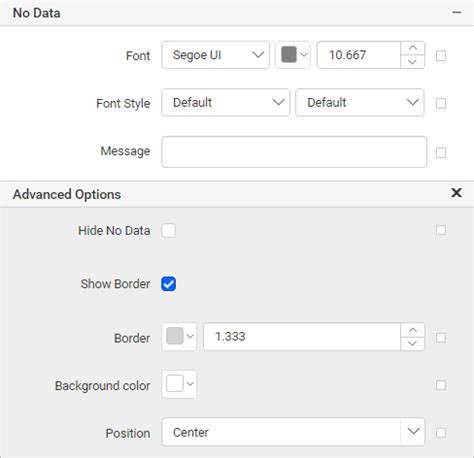The image size is (474, 458).
Task: Increase border width with up arrow
Action: tap(413, 330)
